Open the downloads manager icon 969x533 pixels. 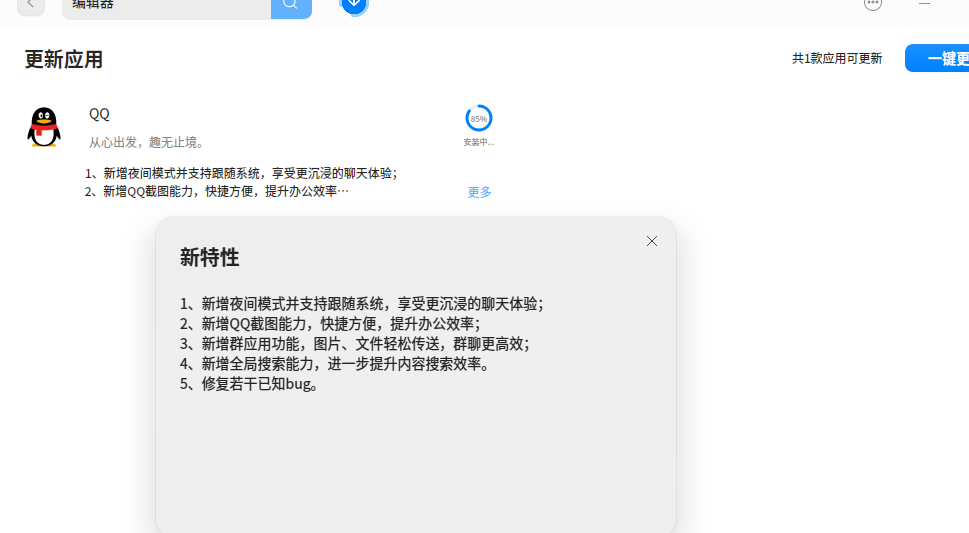354,6
